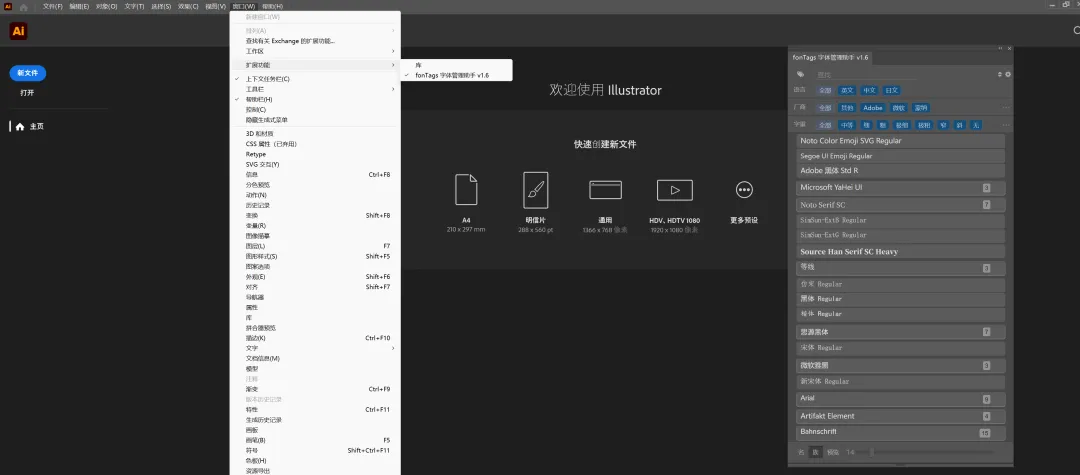Select 渐变 gradient panel entry
This screenshot has height=475, width=1080.
[315, 389]
